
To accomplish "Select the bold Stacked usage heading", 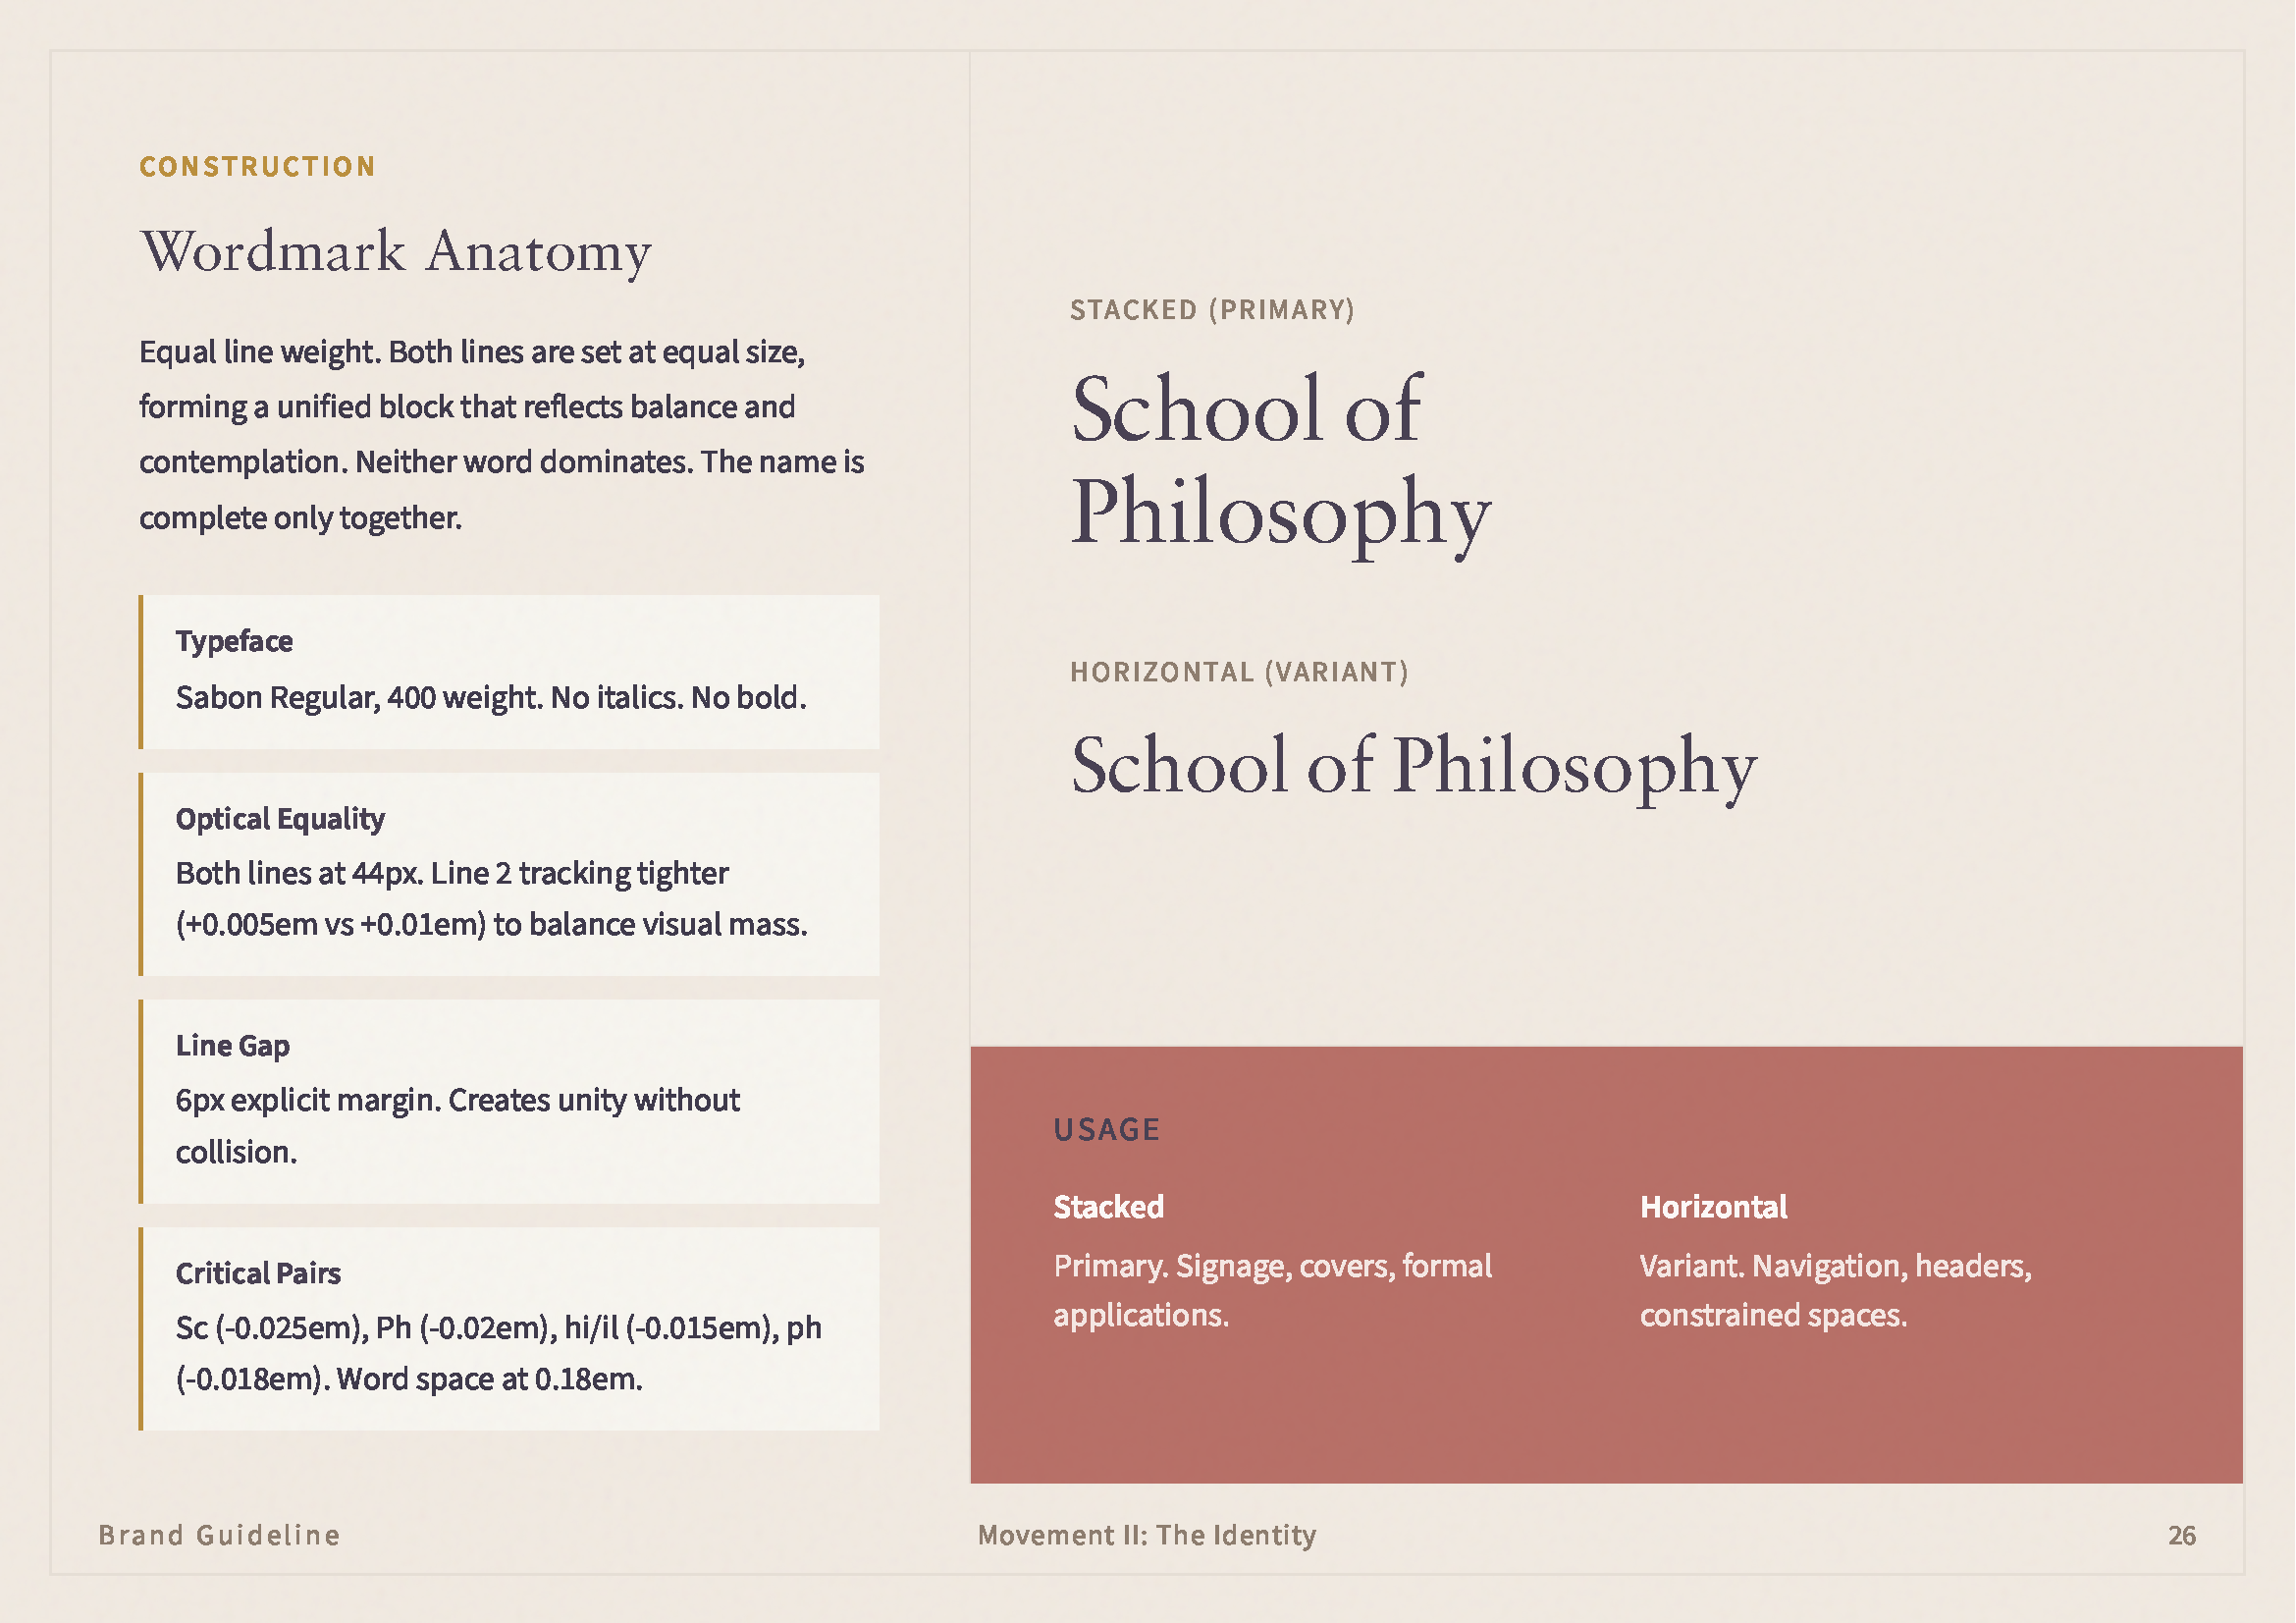I will pyautogui.click(x=1108, y=1207).
